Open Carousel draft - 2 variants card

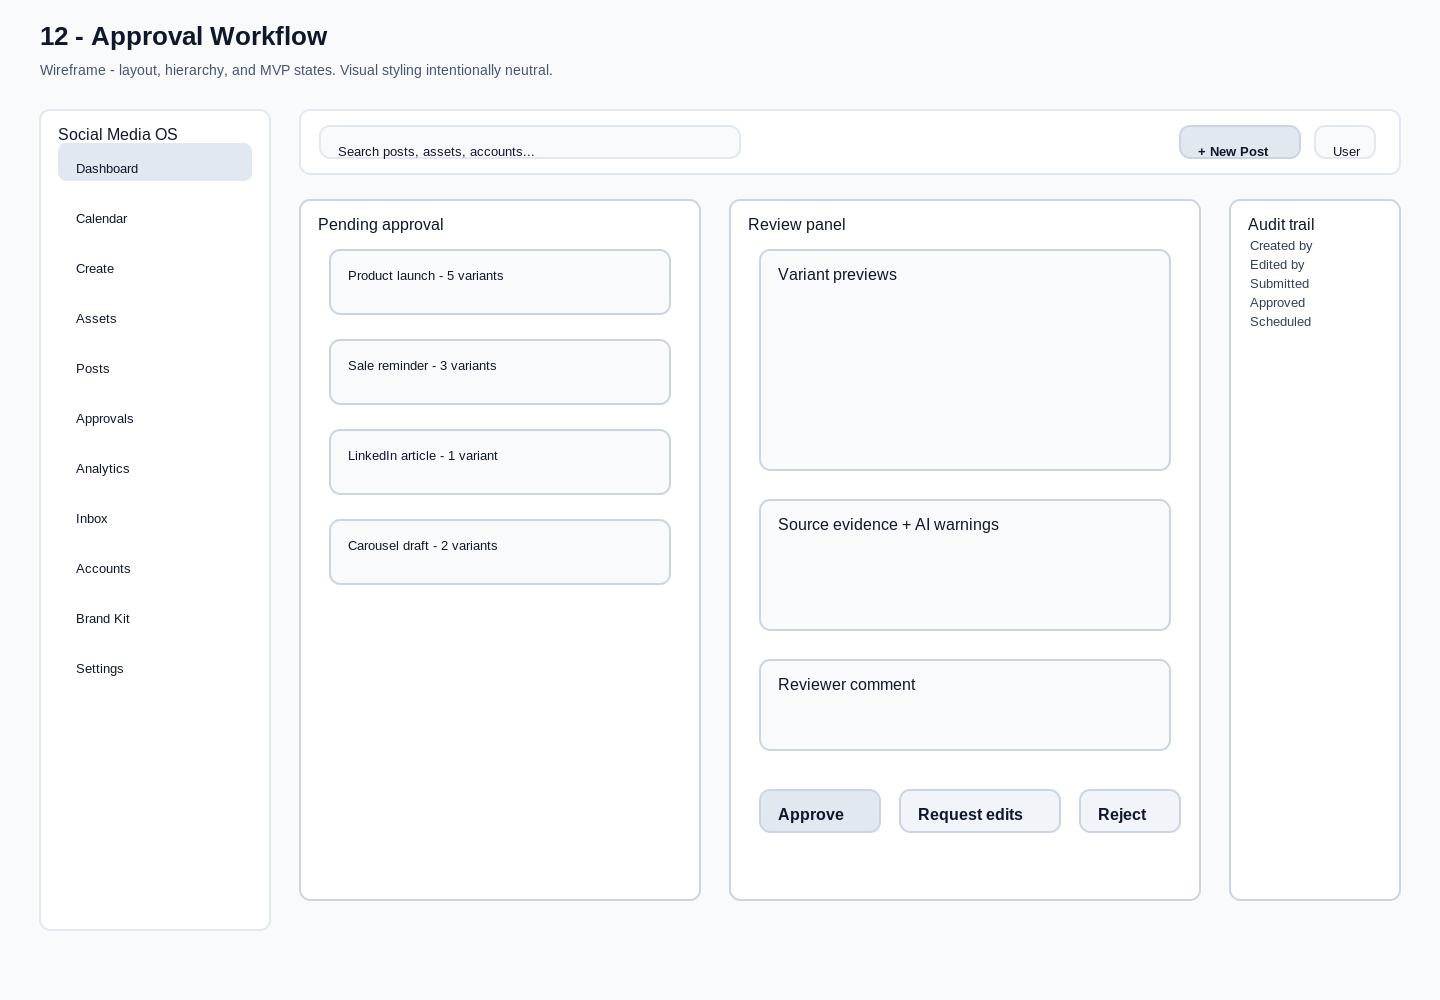coord(500,552)
